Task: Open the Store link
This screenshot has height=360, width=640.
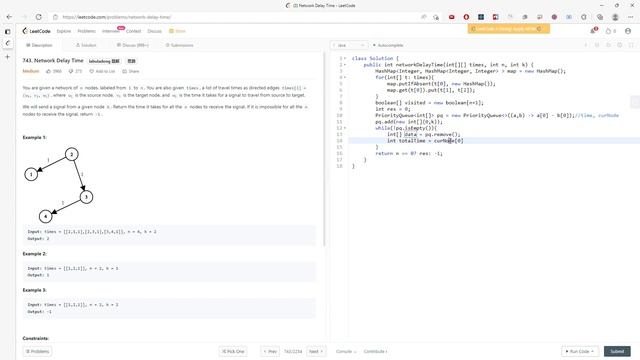Action: tap(178, 31)
